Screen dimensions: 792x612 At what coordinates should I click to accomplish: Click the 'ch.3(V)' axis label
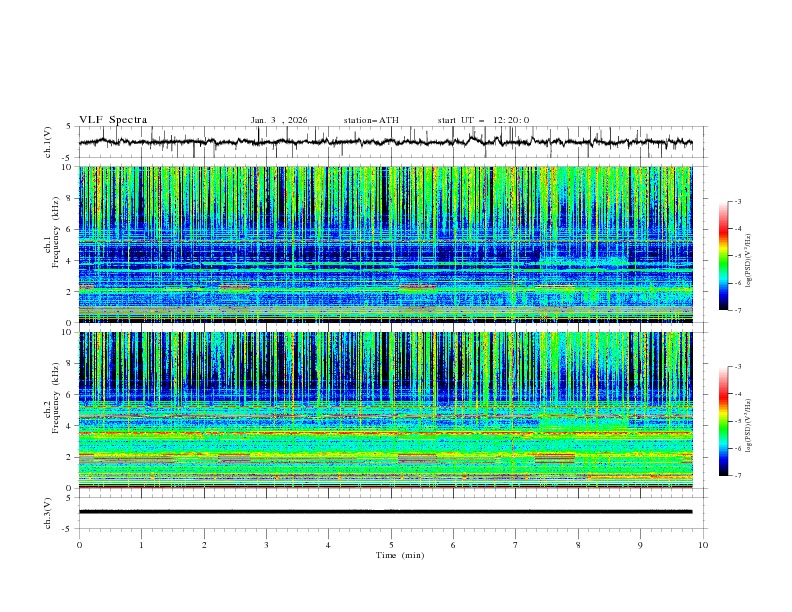pos(48,513)
